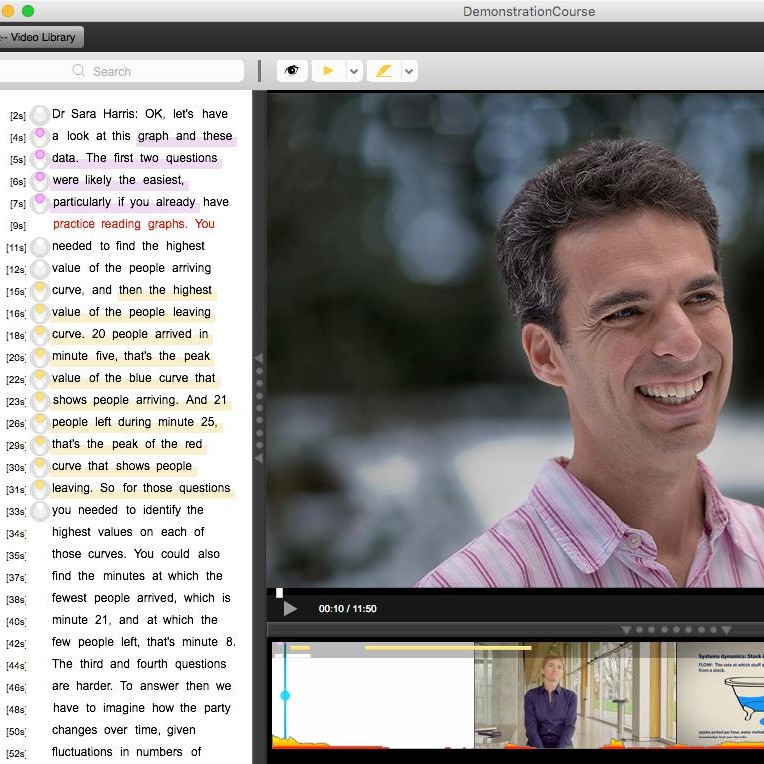Click the yellow play flag toolbar icon

tap(327, 71)
